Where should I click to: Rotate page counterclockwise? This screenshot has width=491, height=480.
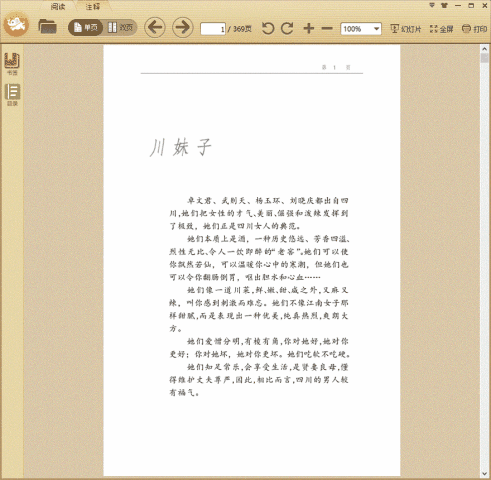coord(268,28)
